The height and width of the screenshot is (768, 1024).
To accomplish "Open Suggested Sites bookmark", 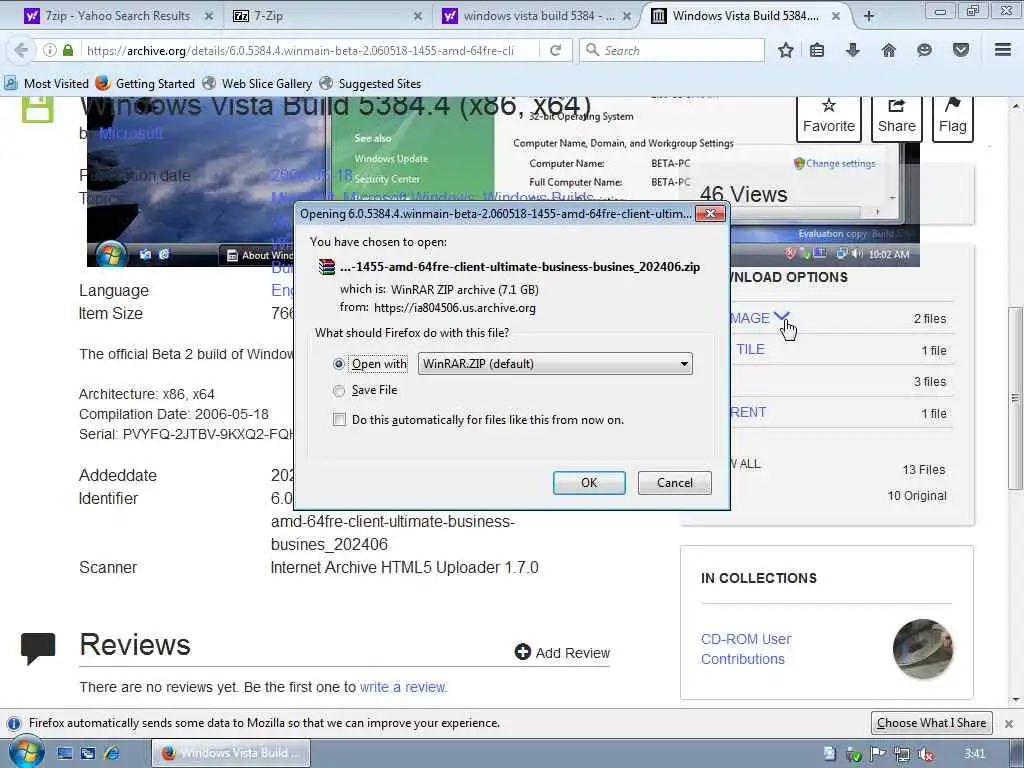I will (370, 84).
